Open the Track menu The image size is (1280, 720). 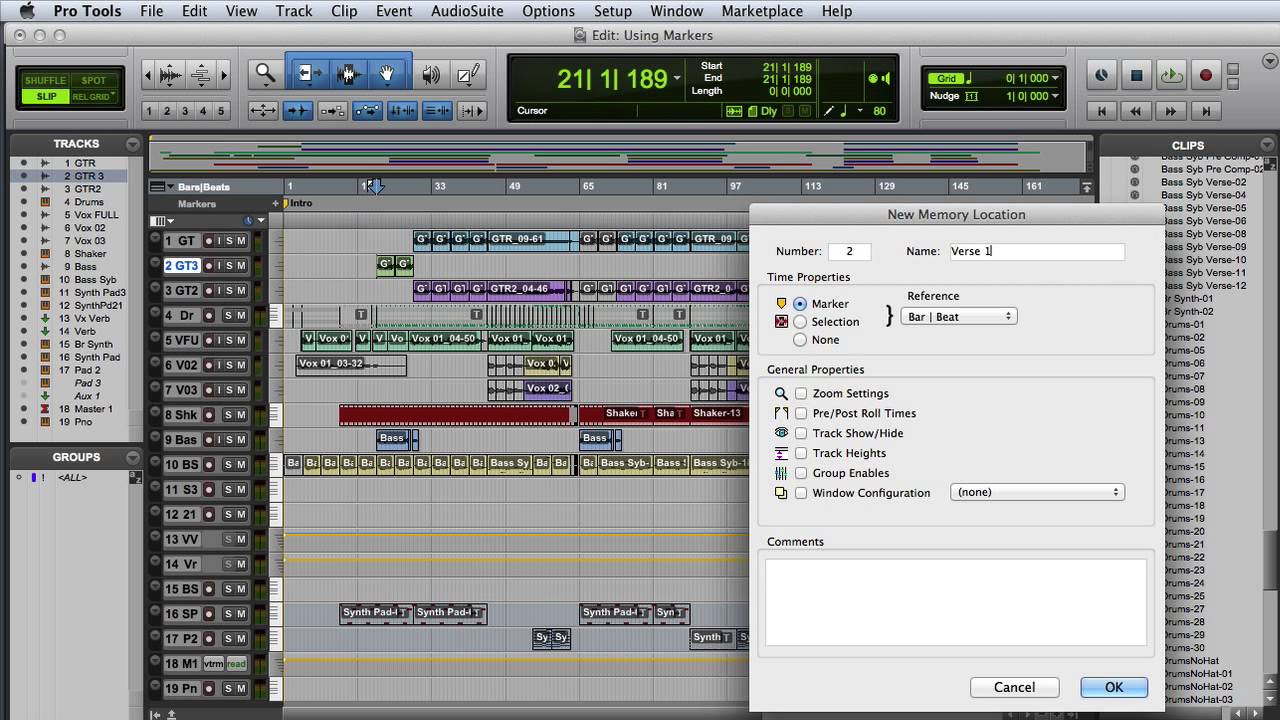[x=294, y=11]
